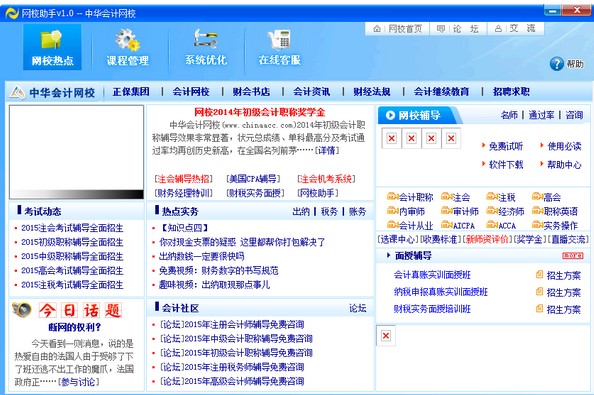
Task: Click the 参与讨论 link
Action: (78, 382)
